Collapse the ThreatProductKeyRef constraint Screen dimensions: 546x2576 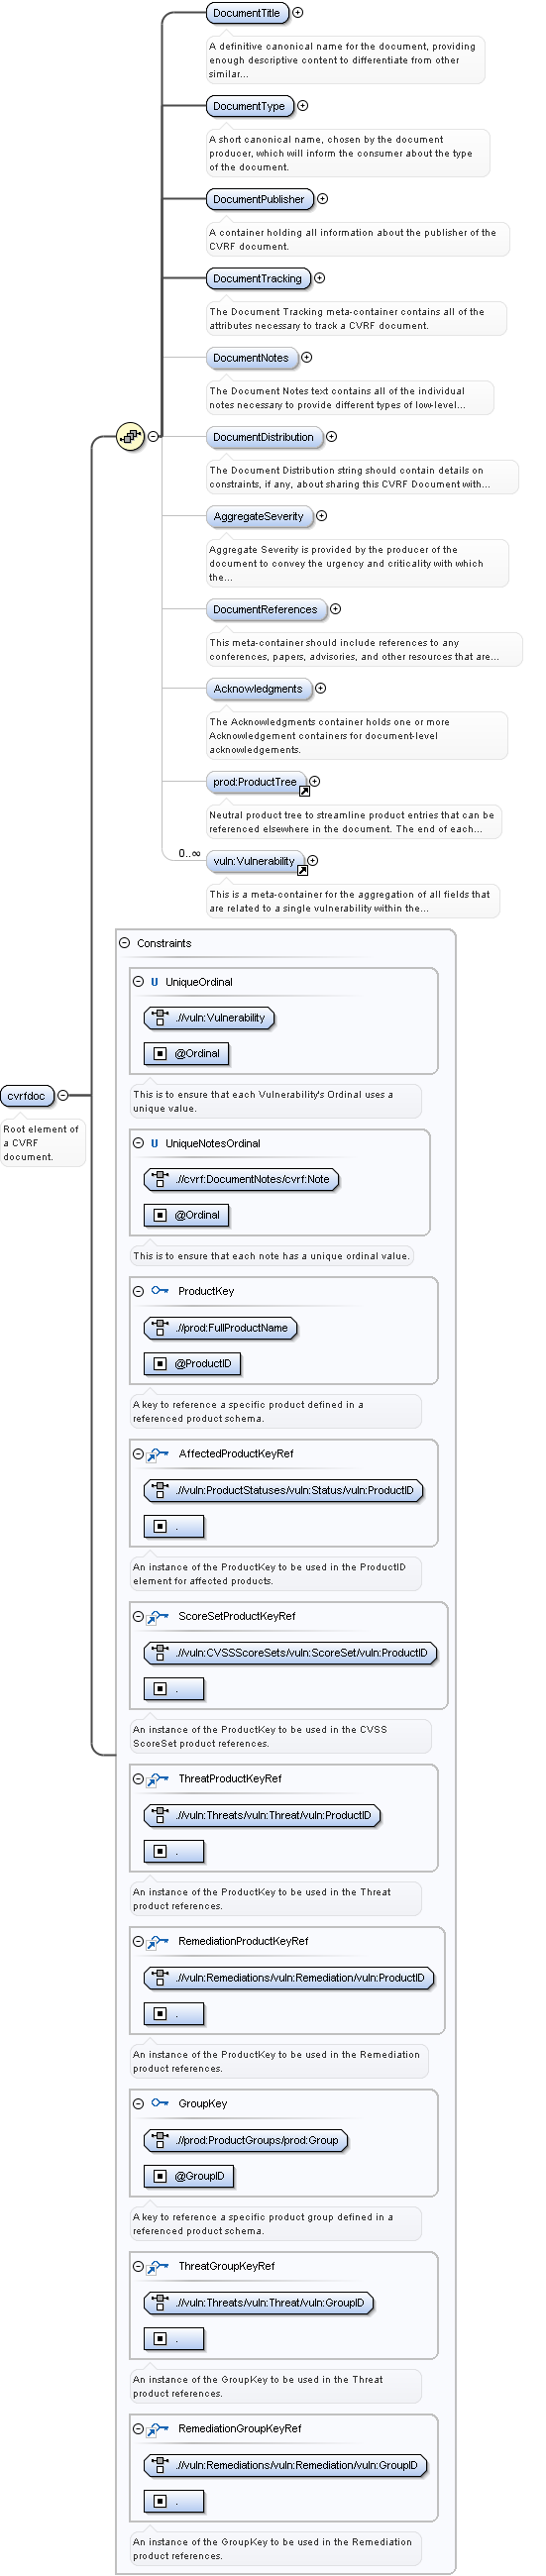[138, 1778]
